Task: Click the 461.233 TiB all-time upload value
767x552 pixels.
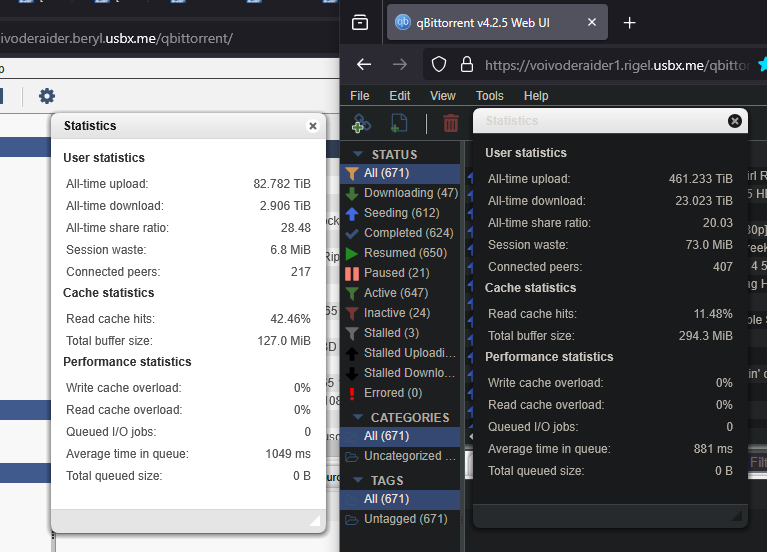Action: tap(700, 179)
